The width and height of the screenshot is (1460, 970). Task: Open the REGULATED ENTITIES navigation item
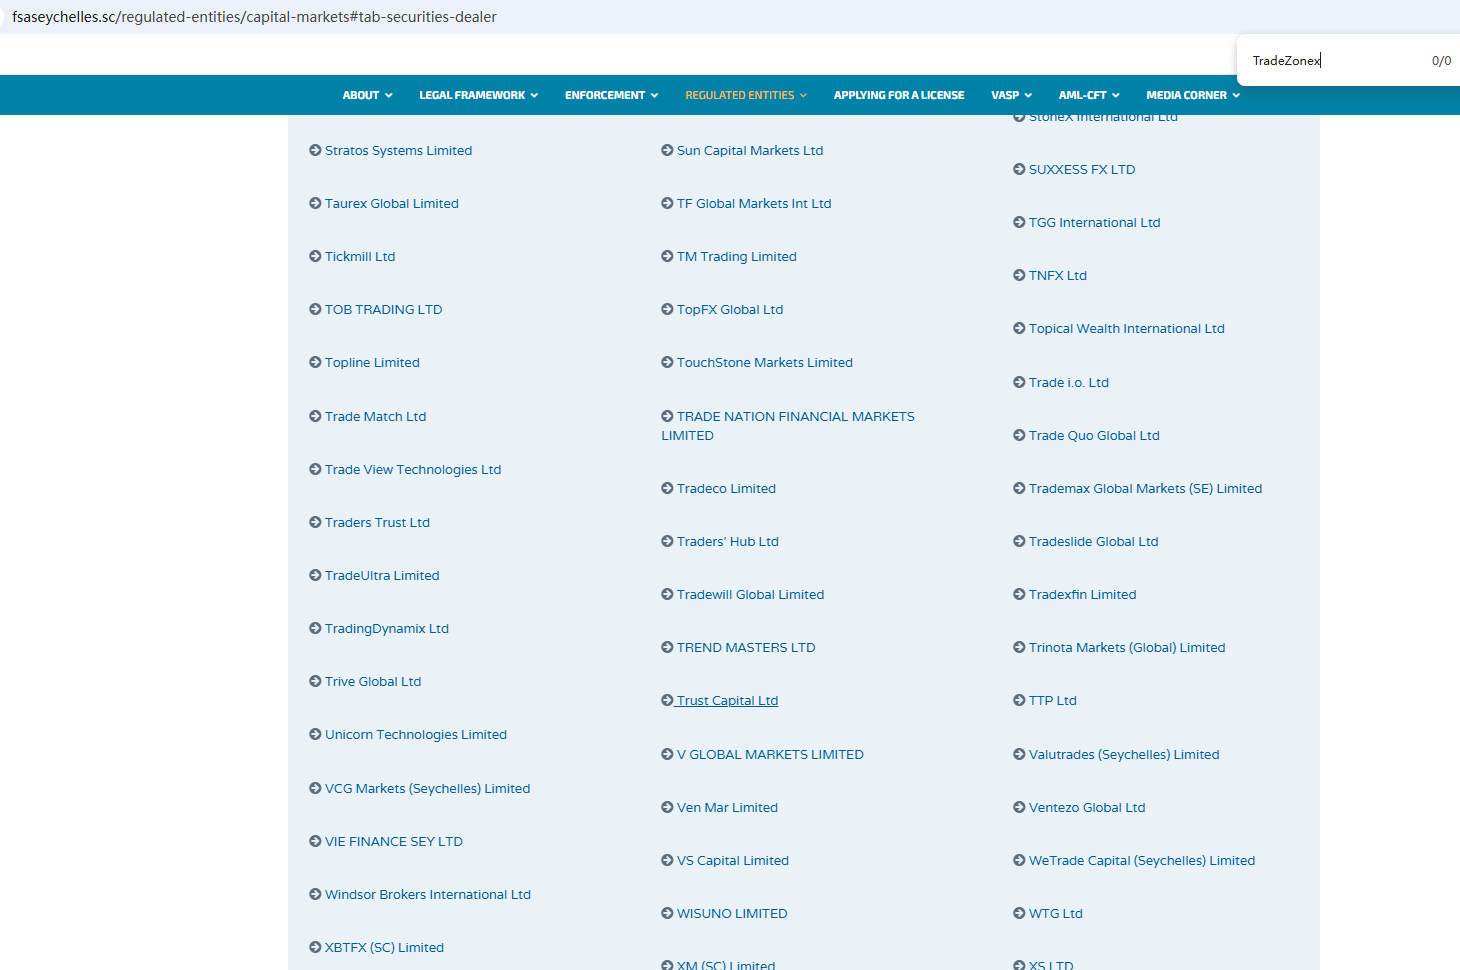pos(740,95)
